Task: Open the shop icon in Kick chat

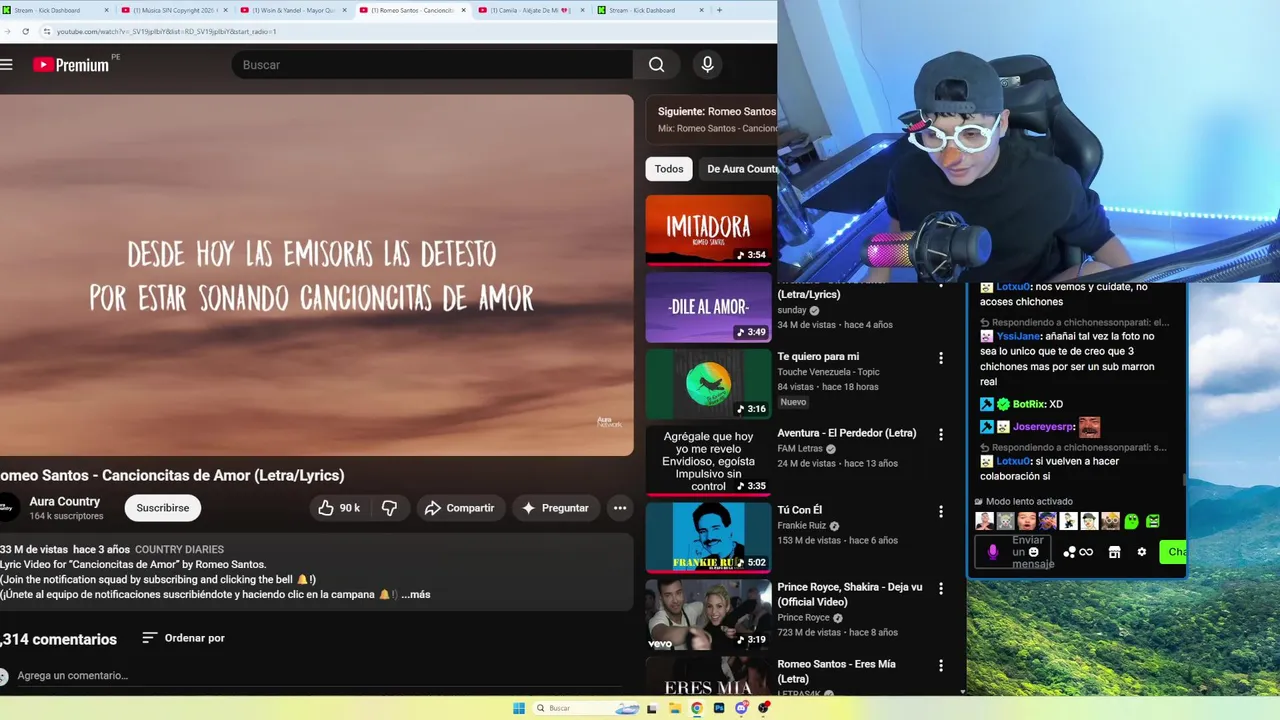Action: 1114,552
